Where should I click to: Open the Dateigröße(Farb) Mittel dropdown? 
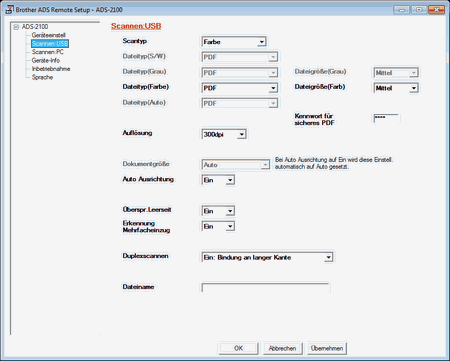click(x=396, y=88)
